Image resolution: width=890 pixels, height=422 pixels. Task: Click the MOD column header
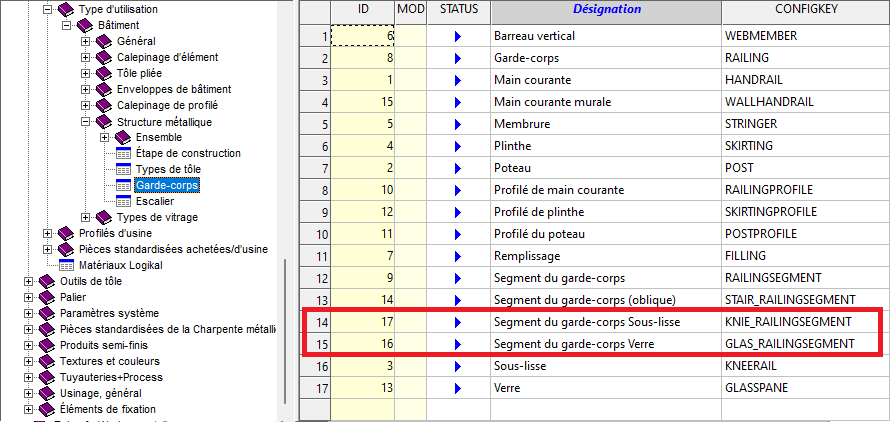411,10
